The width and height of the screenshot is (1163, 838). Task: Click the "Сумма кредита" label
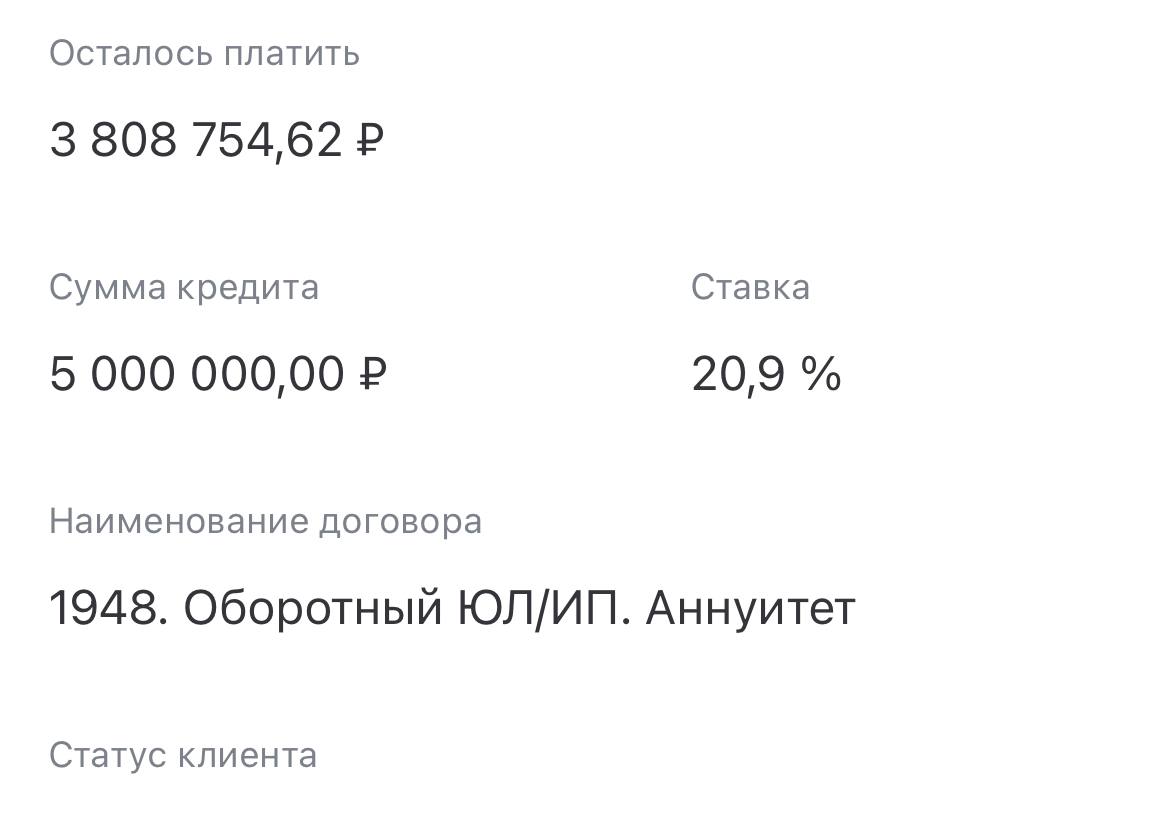[184, 288]
